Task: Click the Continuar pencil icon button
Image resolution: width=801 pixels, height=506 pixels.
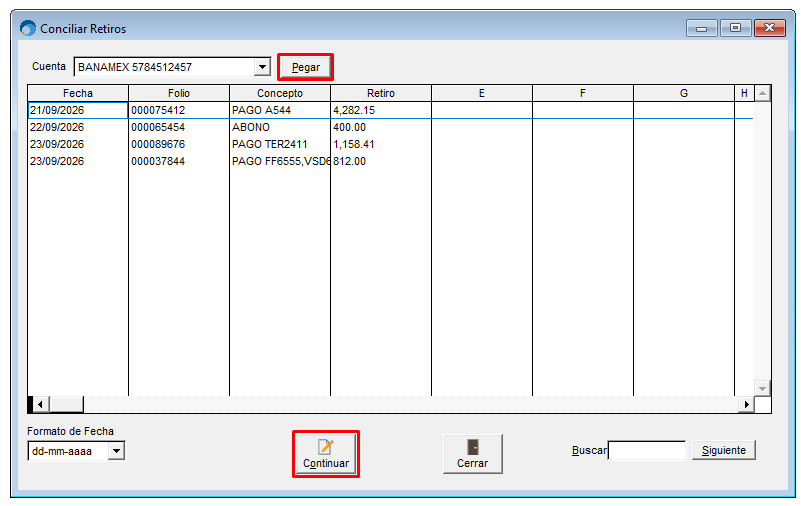Action: tap(326, 454)
